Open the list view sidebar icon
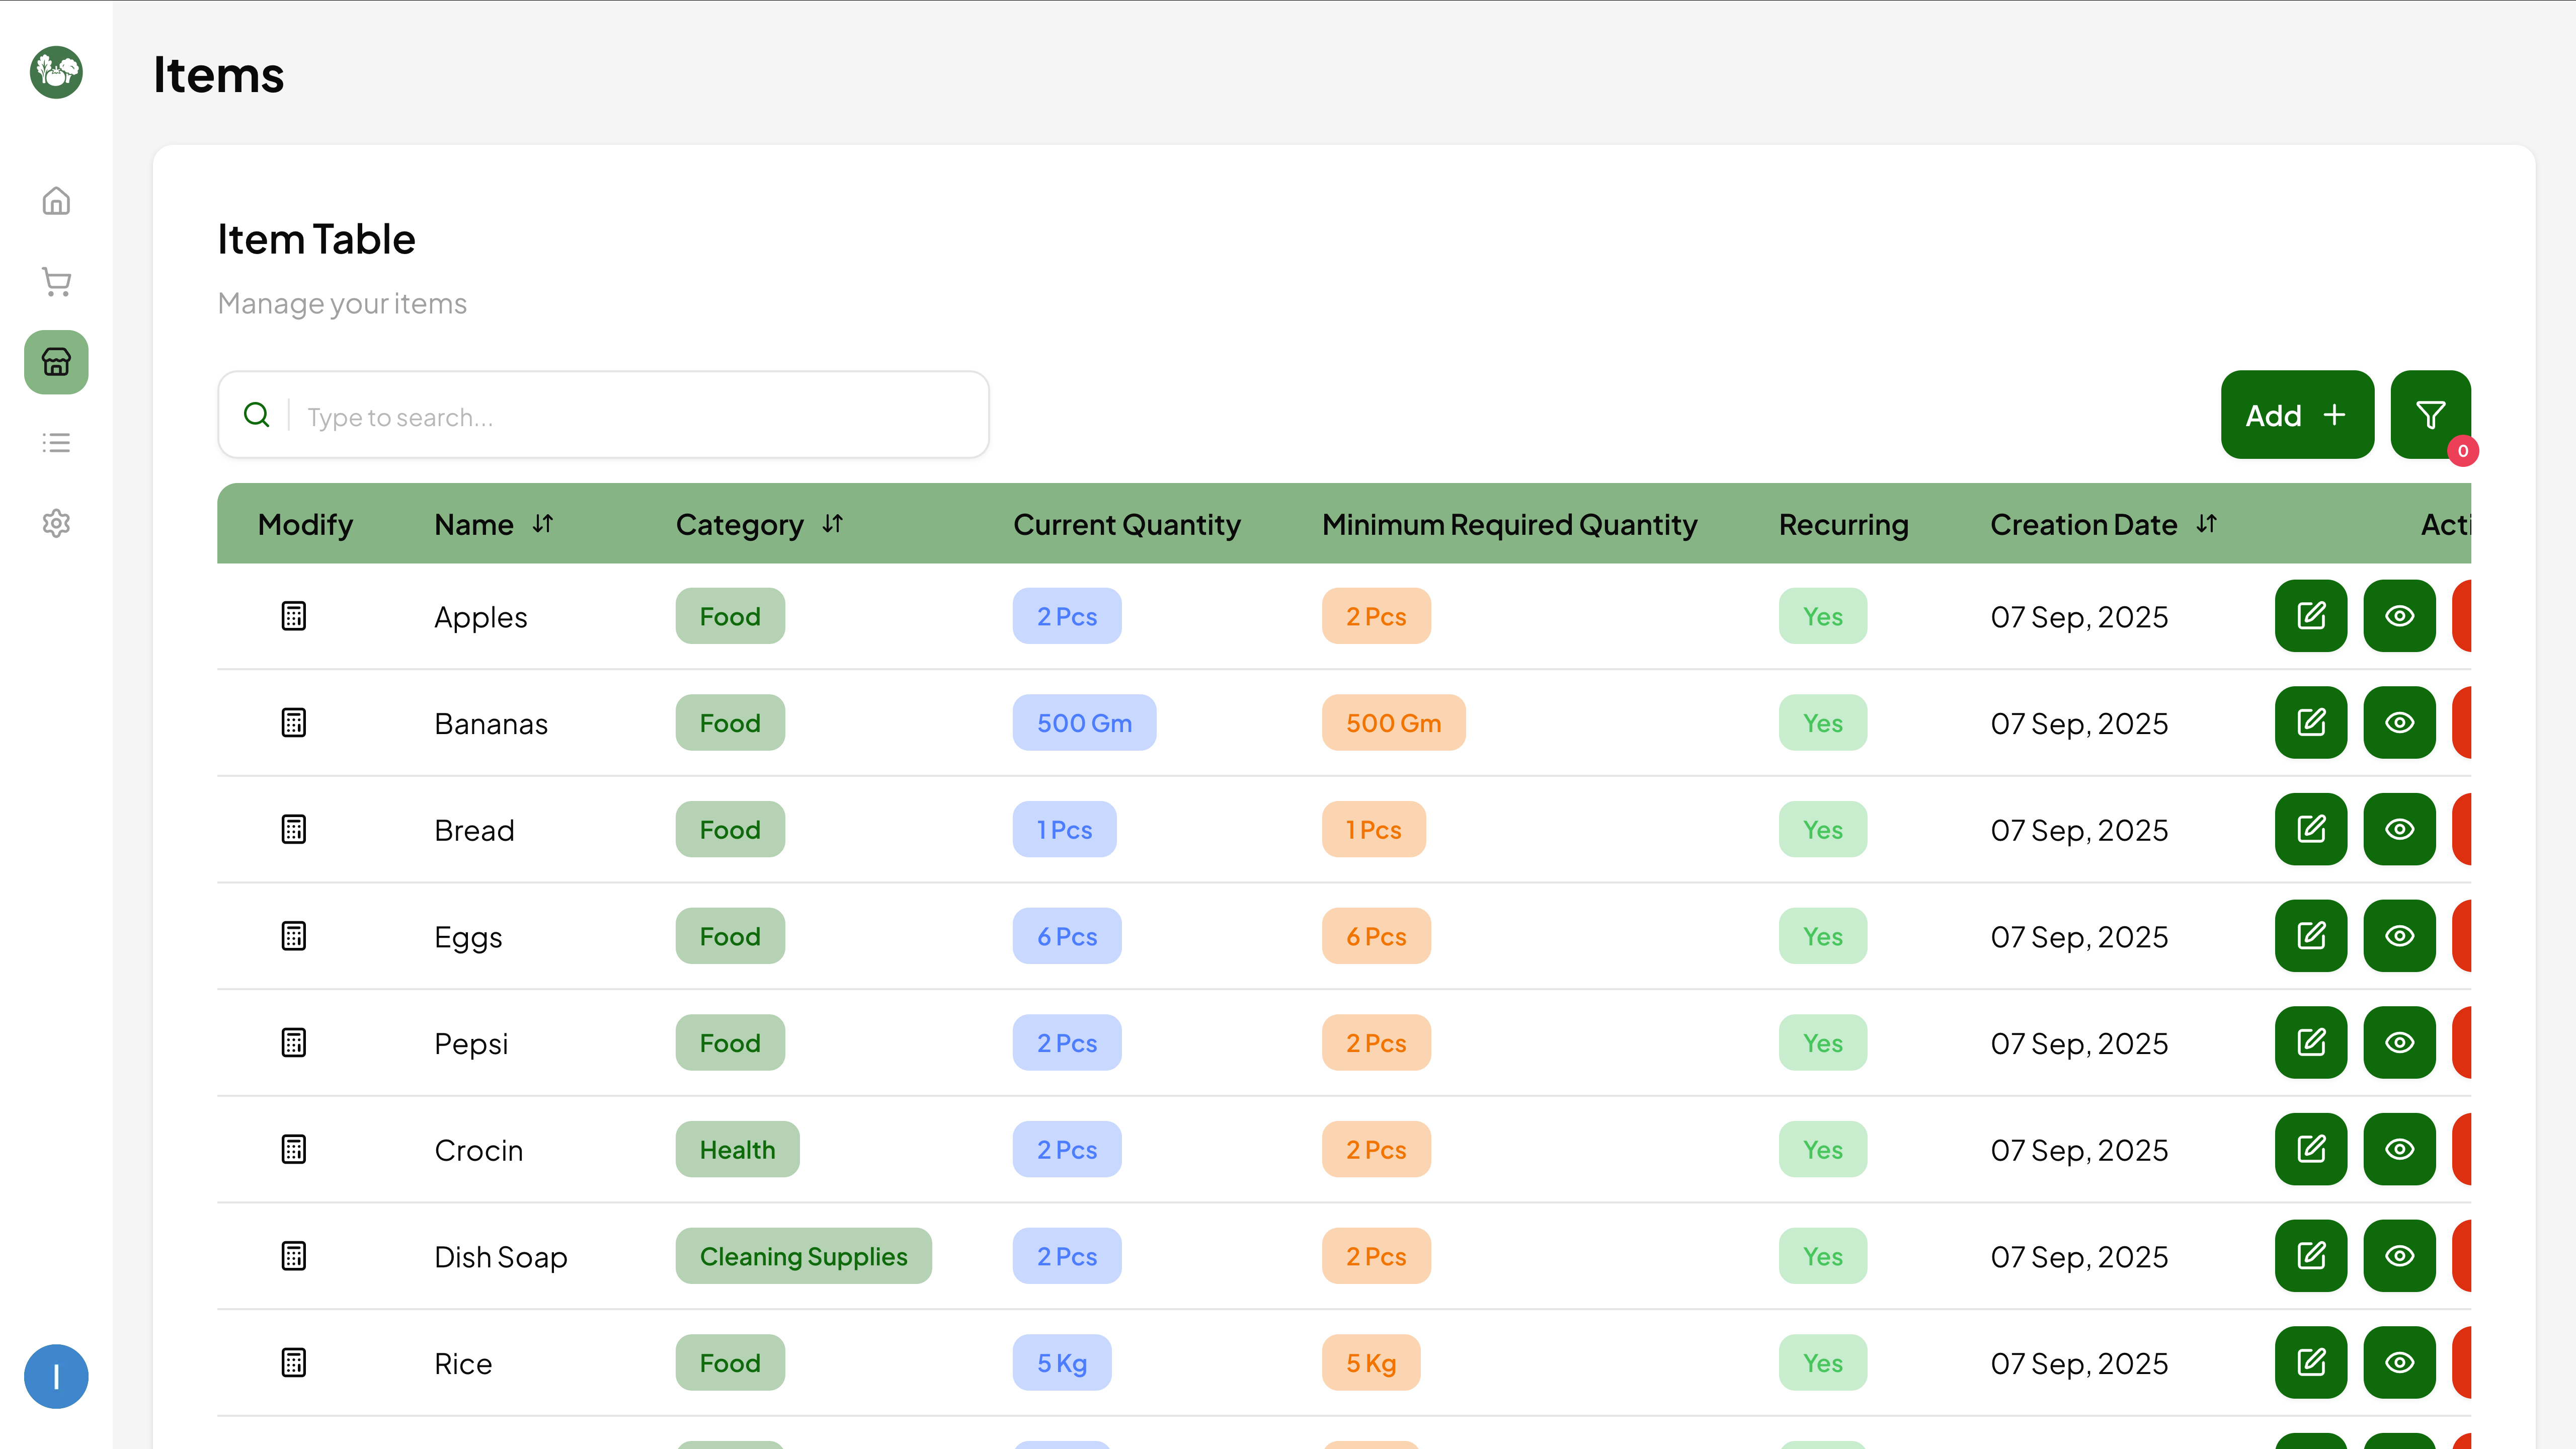Image resolution: width=2576 pixels, height=1449 pixels. tap(56, 443)
